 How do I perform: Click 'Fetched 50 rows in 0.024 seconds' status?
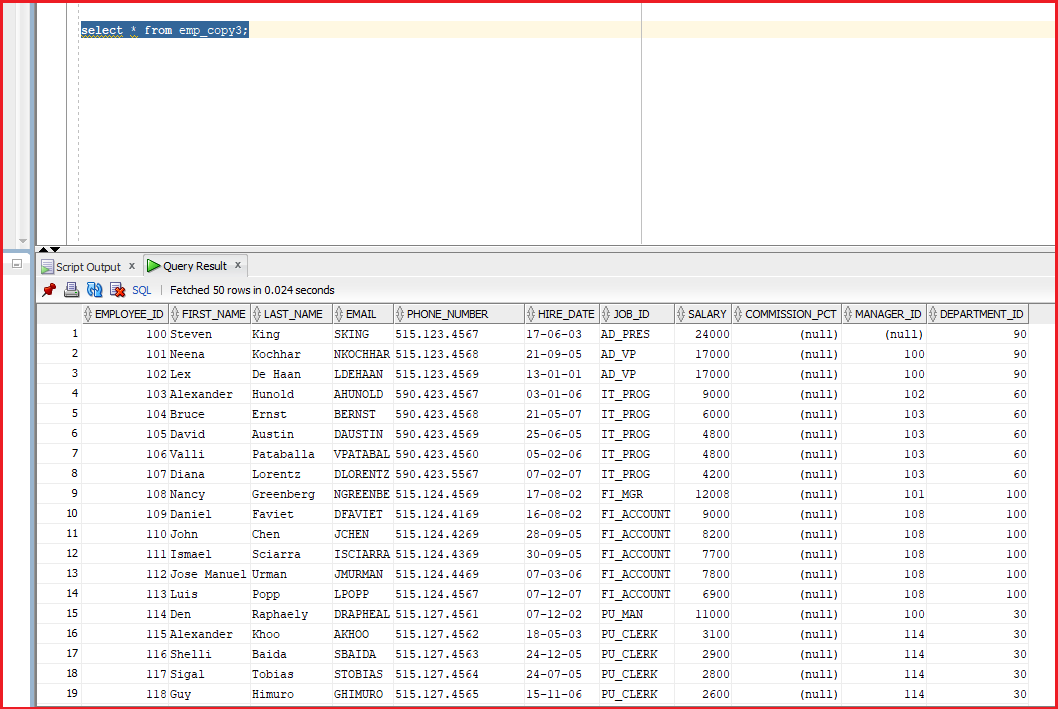(252, 290)
